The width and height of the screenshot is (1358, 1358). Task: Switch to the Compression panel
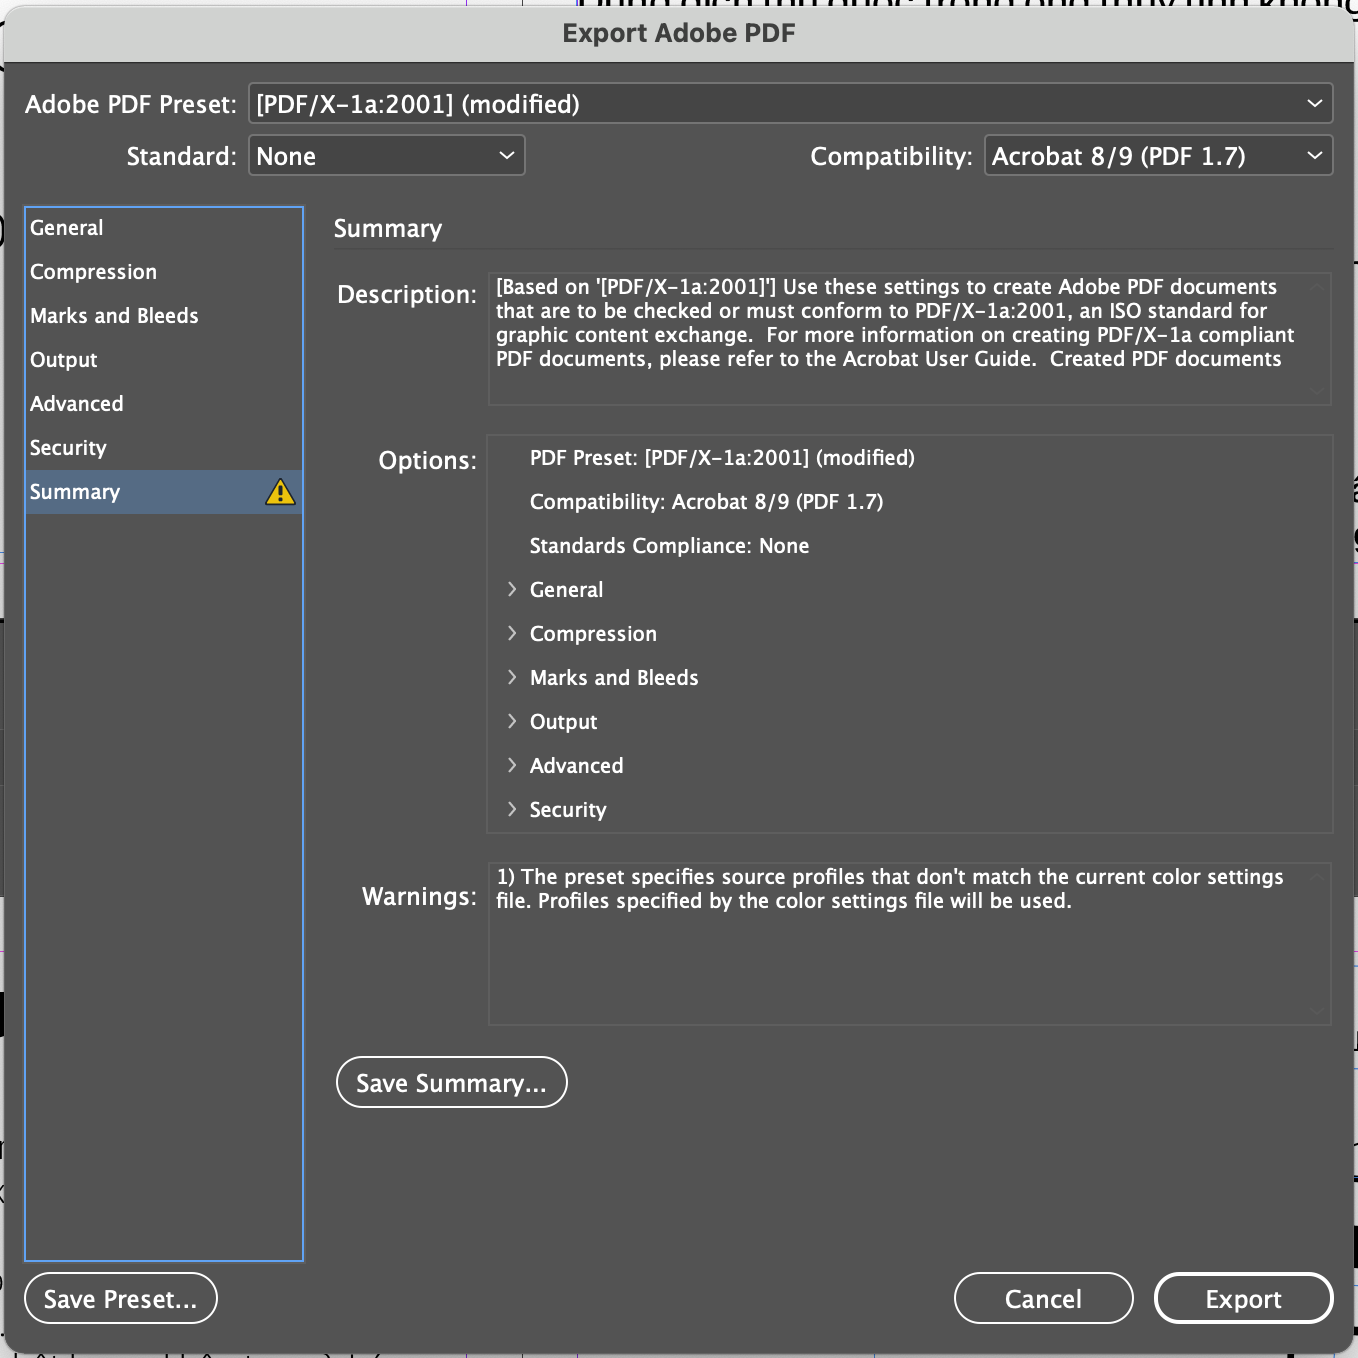tap(93, 271)
